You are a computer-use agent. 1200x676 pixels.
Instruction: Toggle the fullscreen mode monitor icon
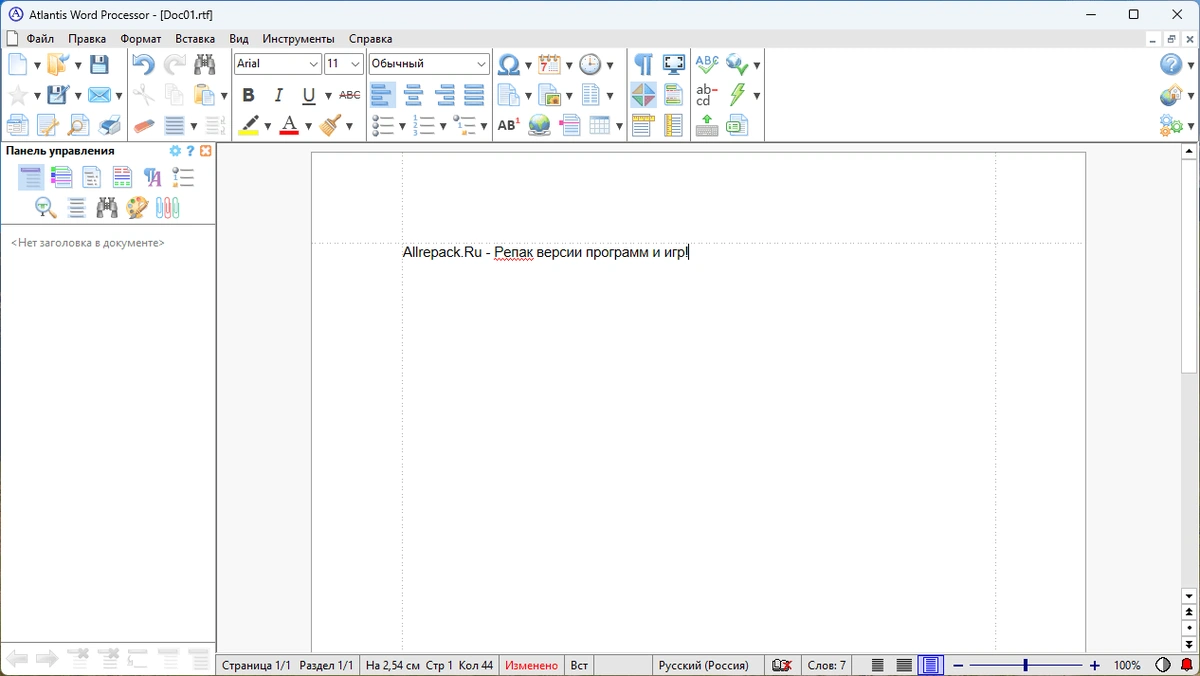(x=675, y=64)
